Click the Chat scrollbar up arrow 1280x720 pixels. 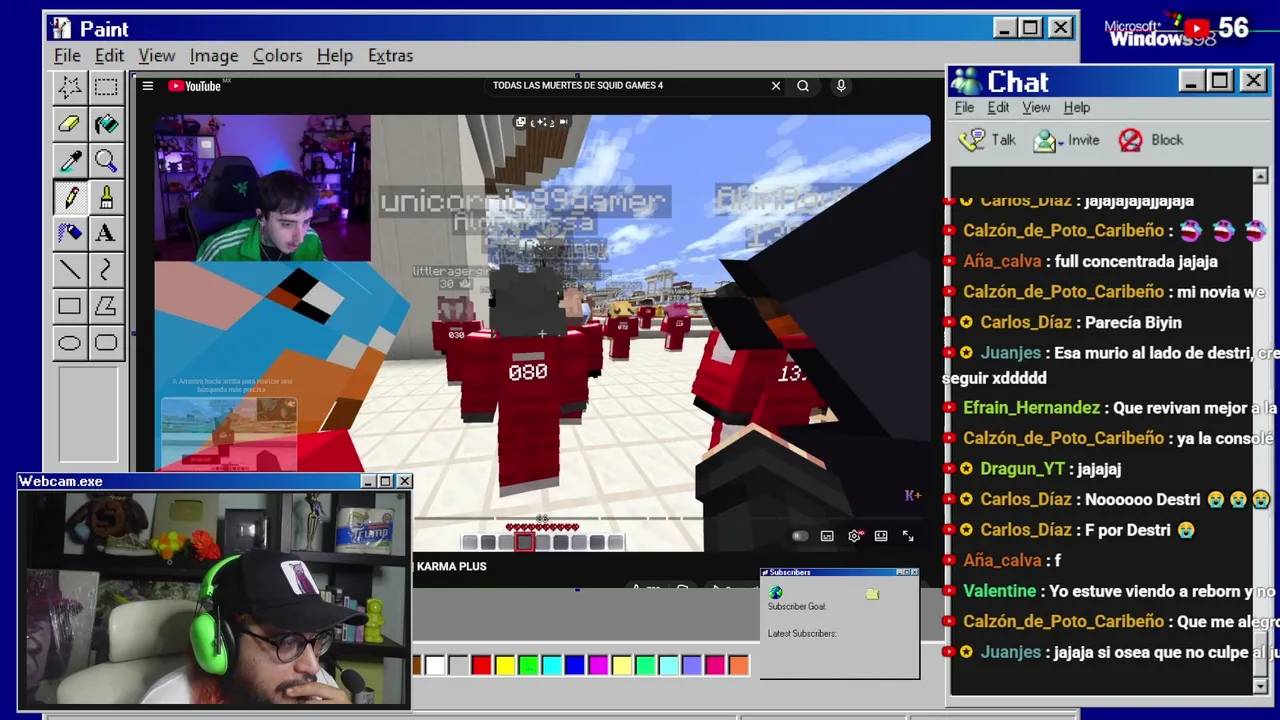pos(1260,176)
